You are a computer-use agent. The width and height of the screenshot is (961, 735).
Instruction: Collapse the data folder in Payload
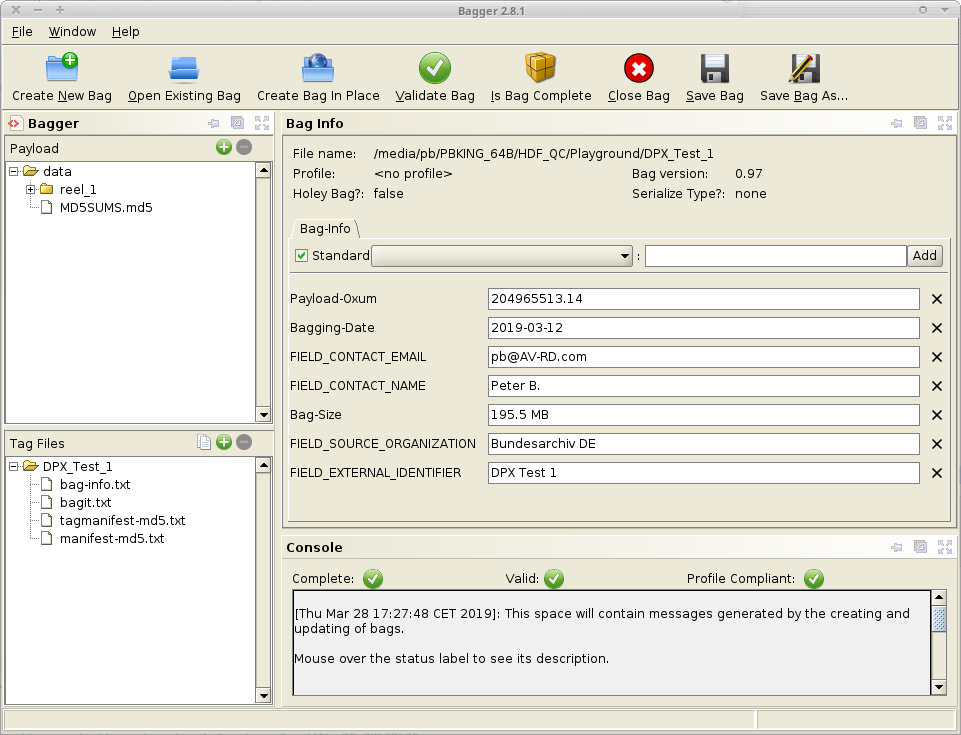pos(14,172)
